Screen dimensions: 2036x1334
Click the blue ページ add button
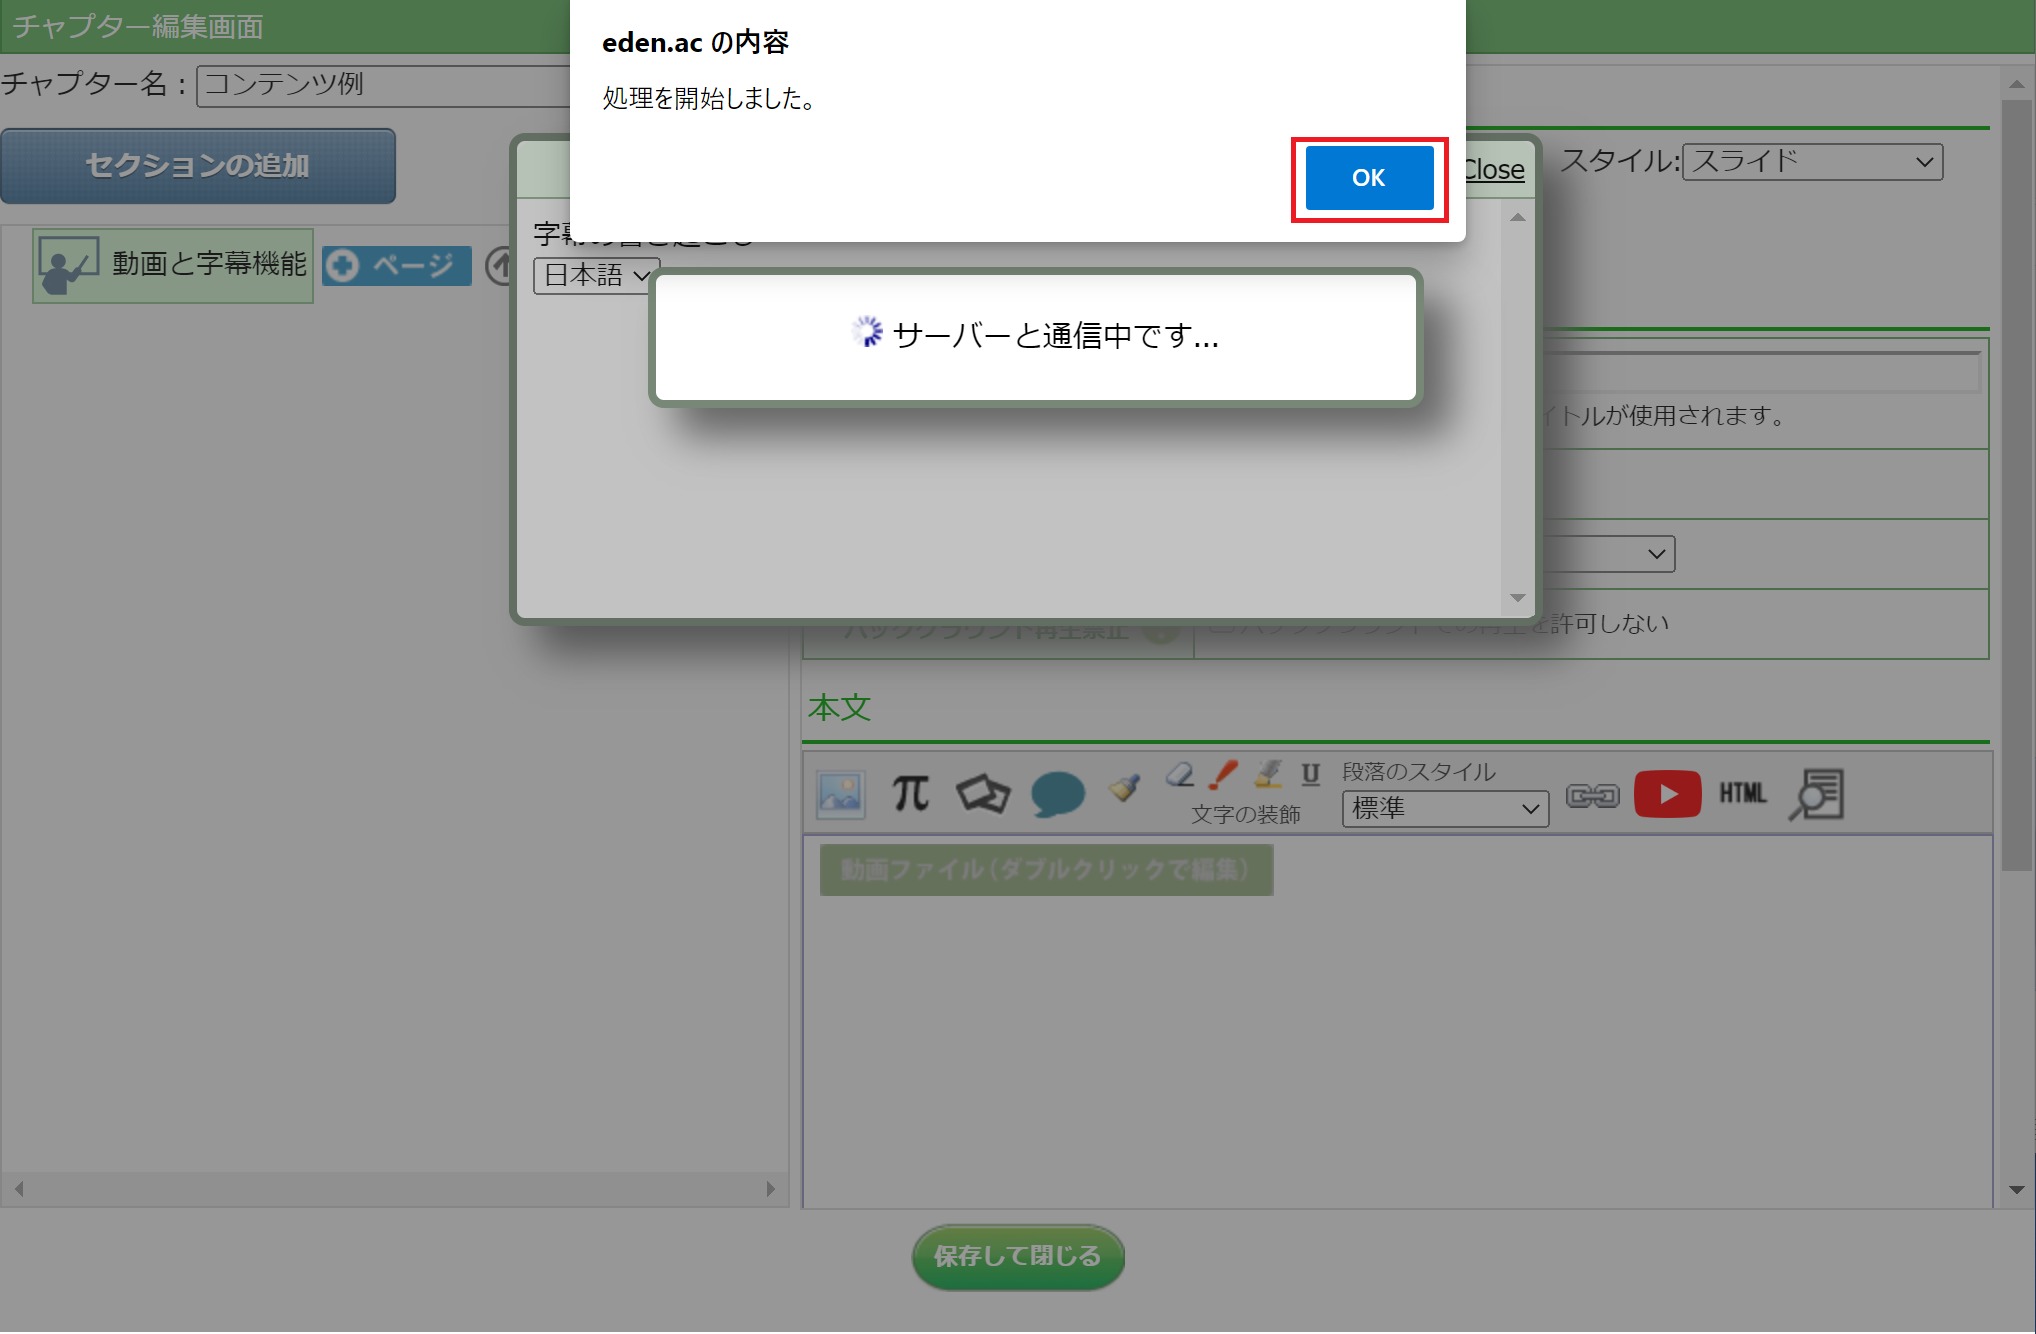pyautogui.click(x=397, y=266)
